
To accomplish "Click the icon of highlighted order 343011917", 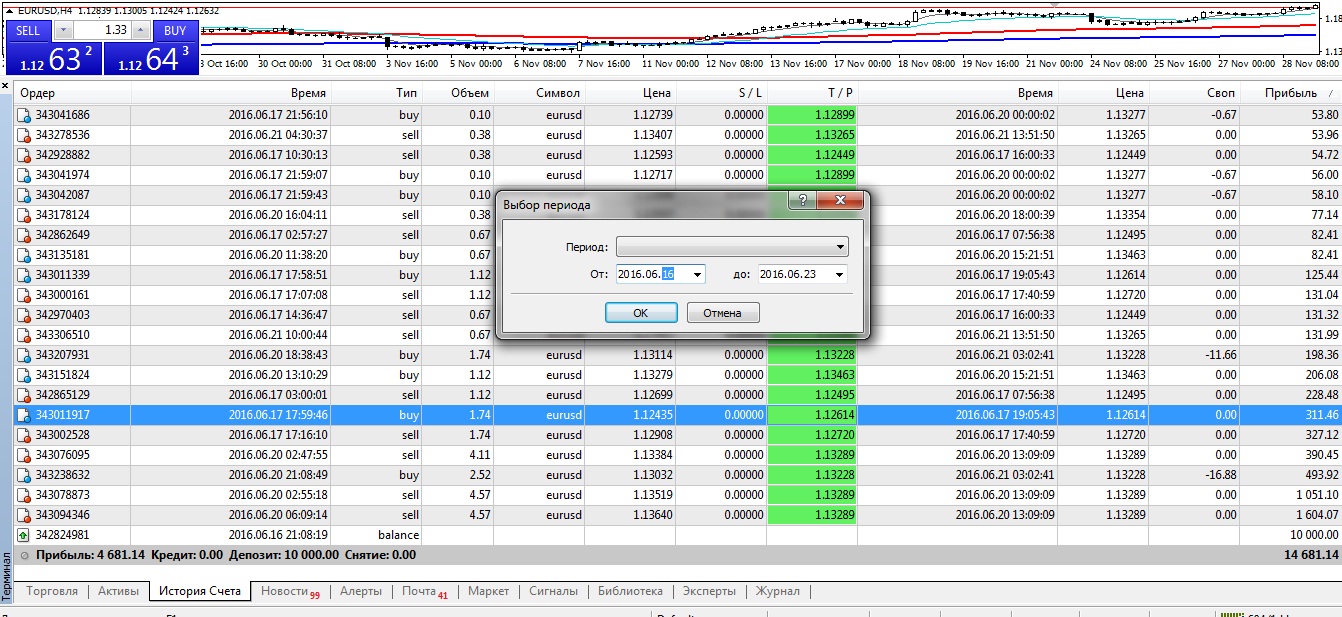I will point(24,415).
